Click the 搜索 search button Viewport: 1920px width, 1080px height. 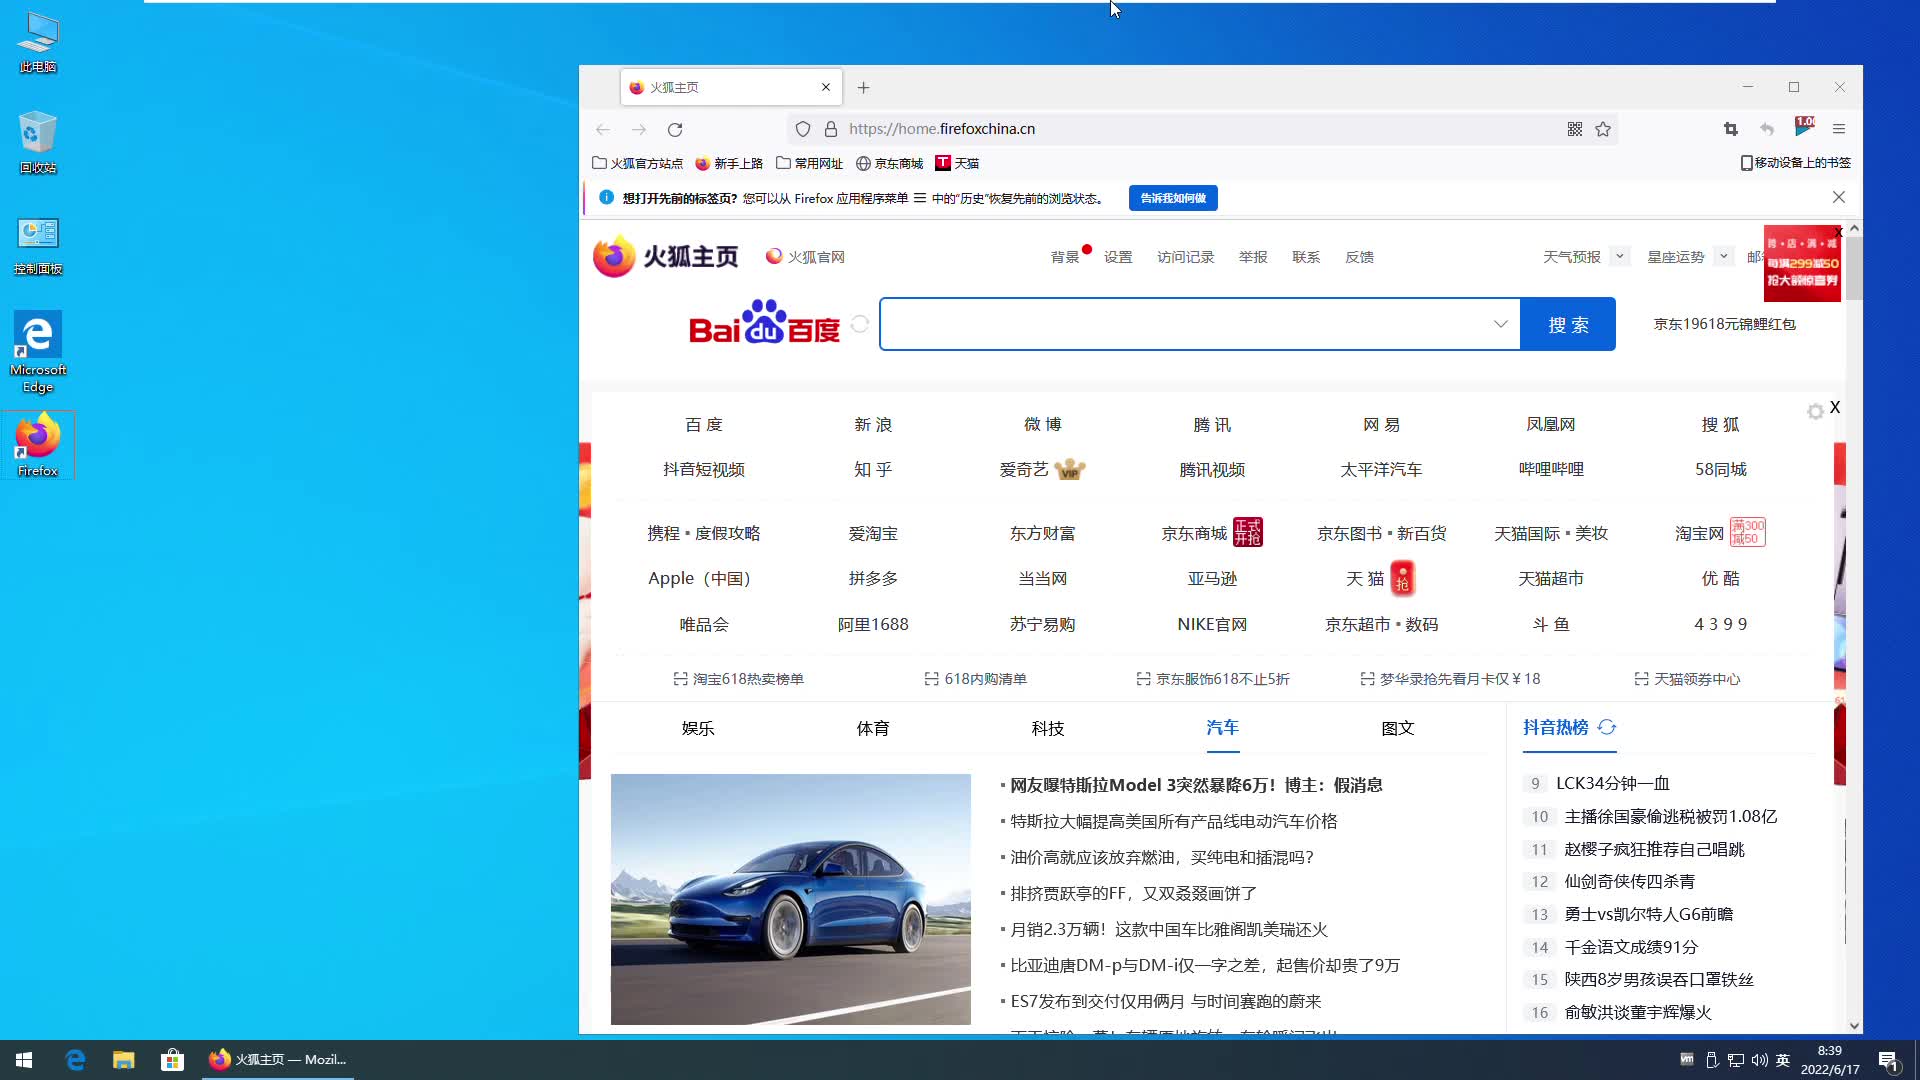coord(1567,324)
